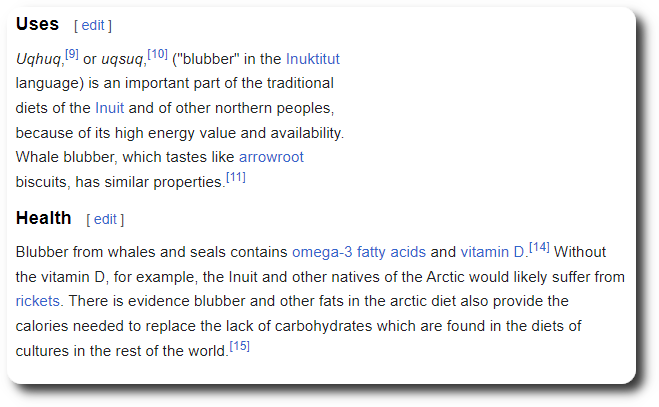Viewport: 659px width, 407px height.
Task: Open the rickets article link
Action: point(38,300)
